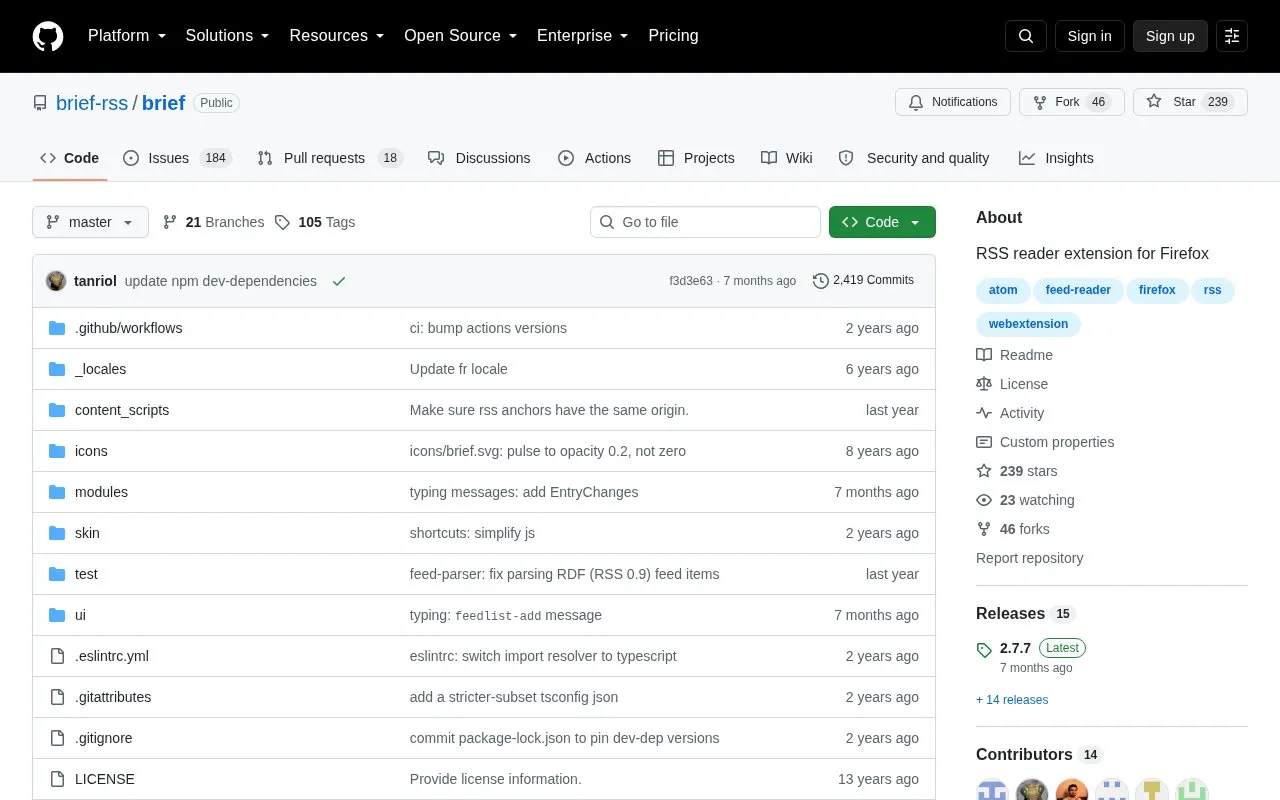This screenshot has height=800, width=1280.
Task: Open the .eslintrc.yml file
Action: click(x=112, y=656)
